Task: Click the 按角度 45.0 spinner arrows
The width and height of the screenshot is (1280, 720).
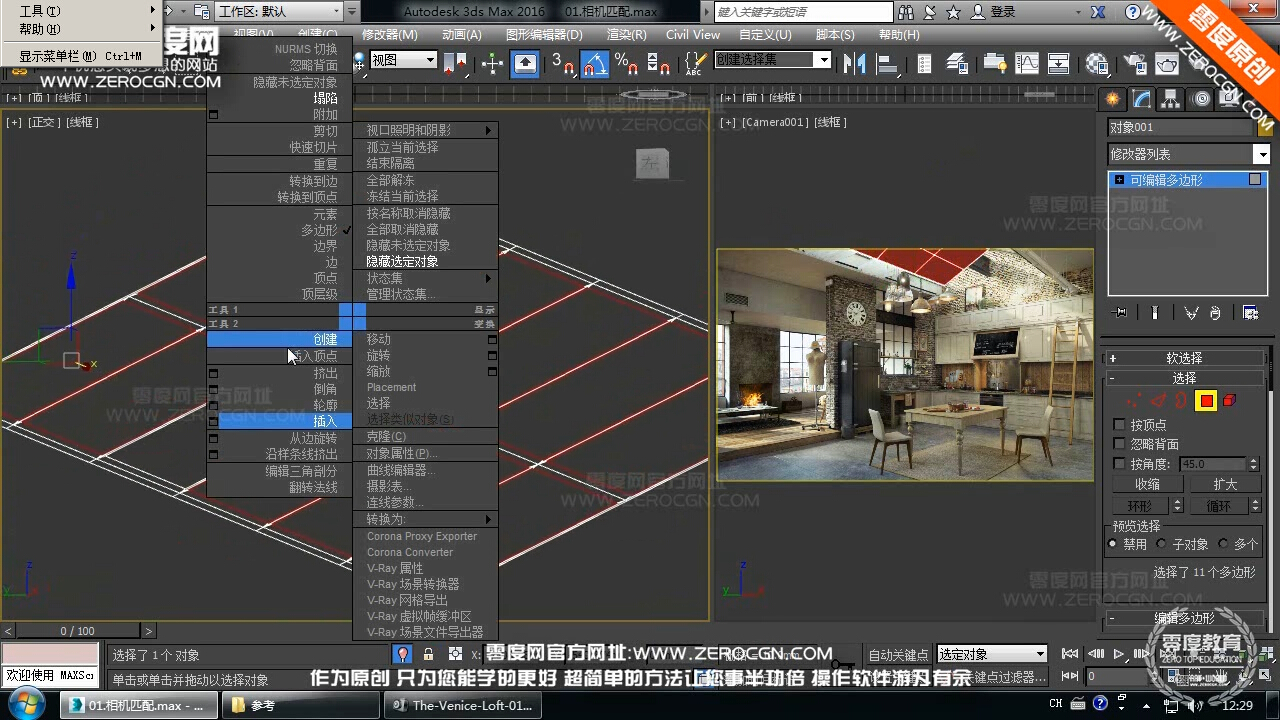Action: [1253, 464]
